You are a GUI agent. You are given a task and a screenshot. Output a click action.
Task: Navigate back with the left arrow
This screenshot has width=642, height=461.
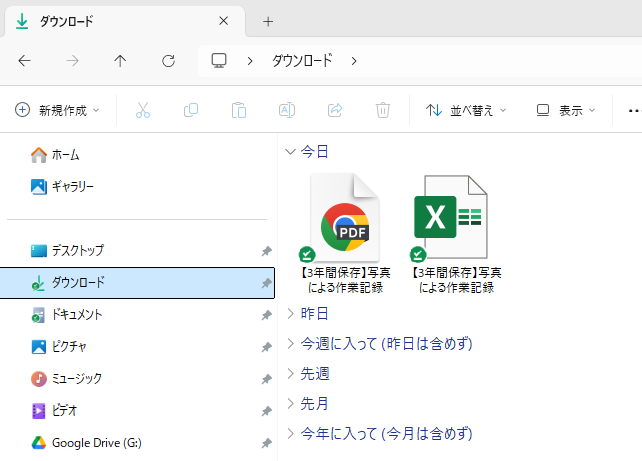(x=25, y=61)
